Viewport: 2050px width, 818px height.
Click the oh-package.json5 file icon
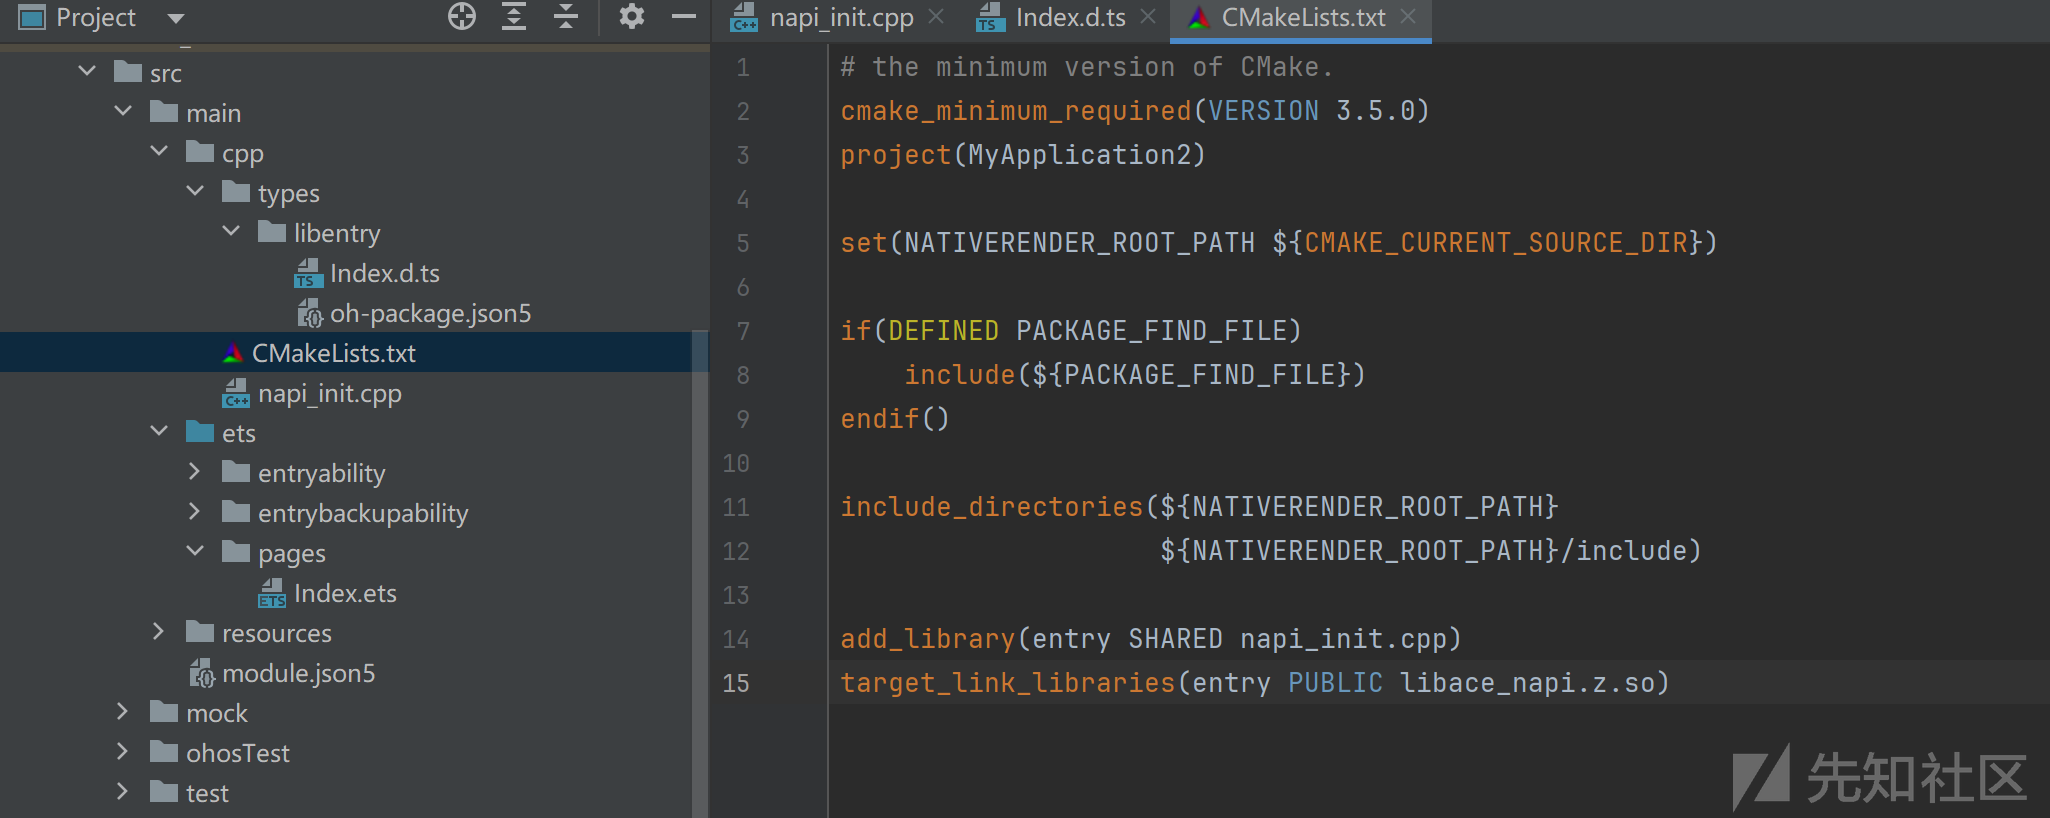tap(309, 313)
